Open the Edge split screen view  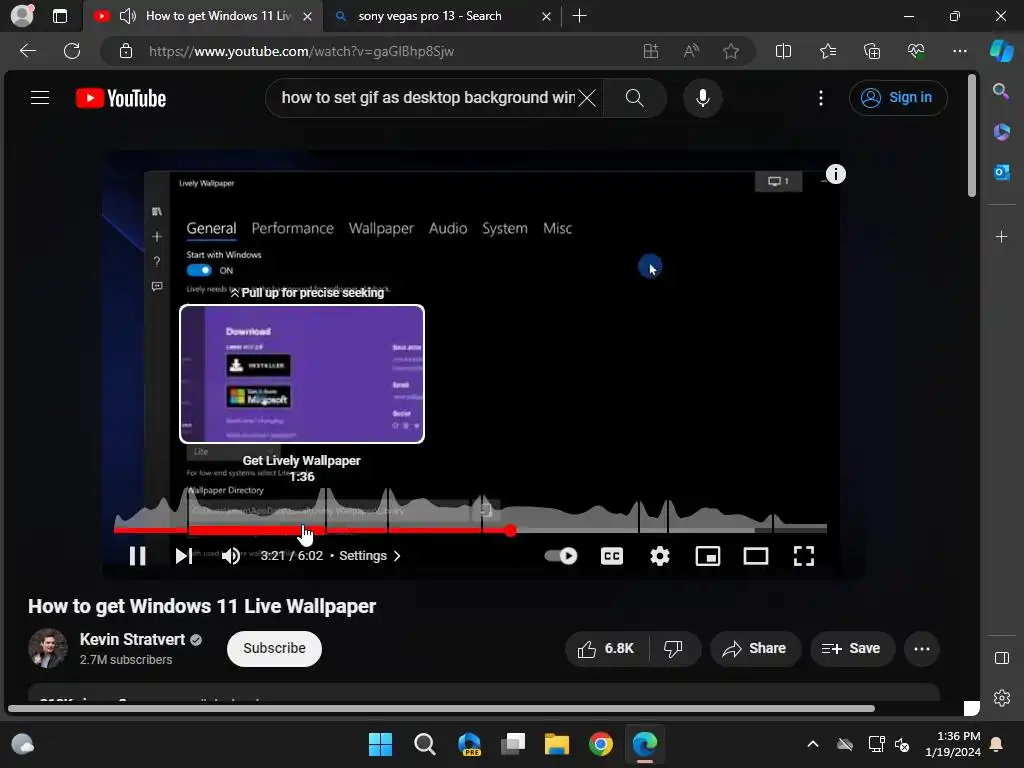click(783, 51)
